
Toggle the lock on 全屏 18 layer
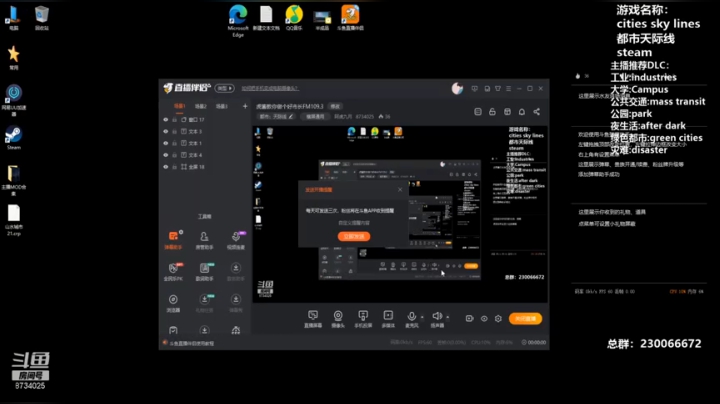pos(174,167)
